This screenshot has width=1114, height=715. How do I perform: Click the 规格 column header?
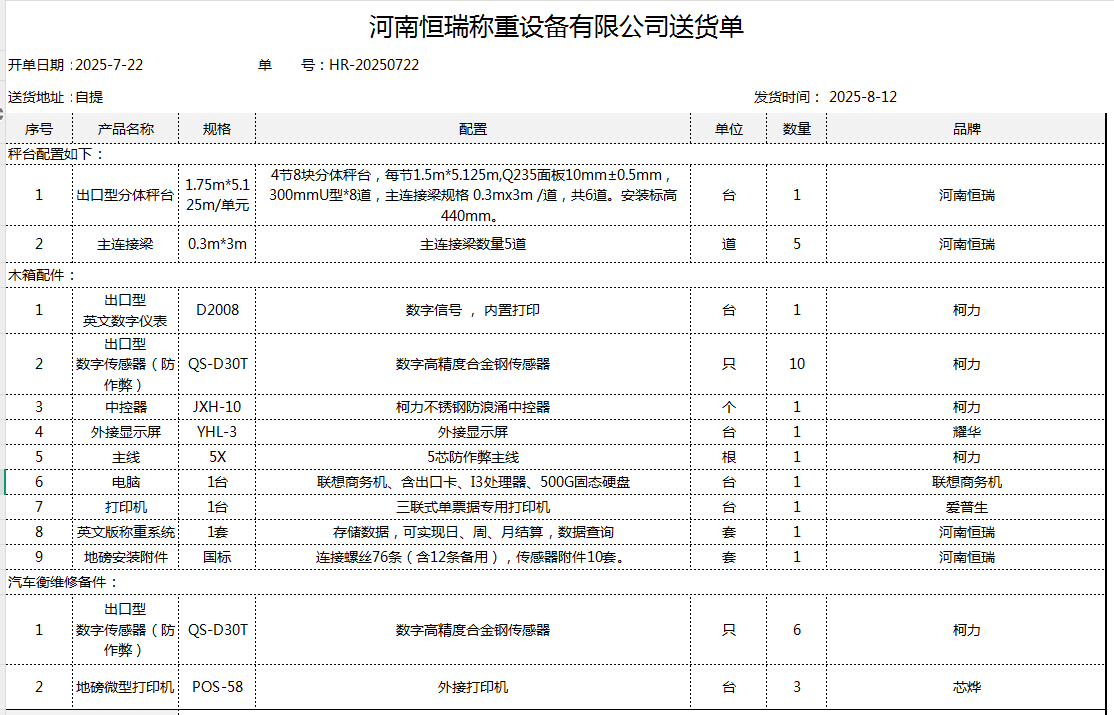pyautogui.click(x=217, y=129)
